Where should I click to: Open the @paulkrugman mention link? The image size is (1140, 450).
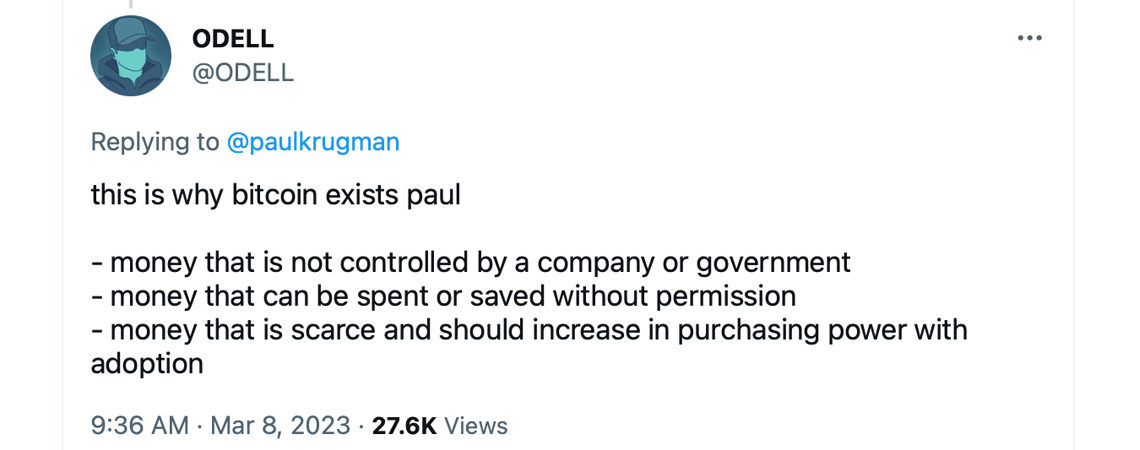pyautogui.click(x=313, y=142)
